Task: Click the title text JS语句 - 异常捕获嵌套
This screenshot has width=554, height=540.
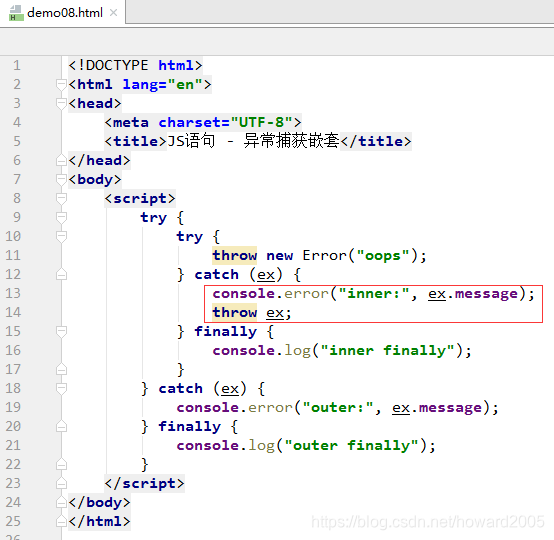Action: pos(253,141)
